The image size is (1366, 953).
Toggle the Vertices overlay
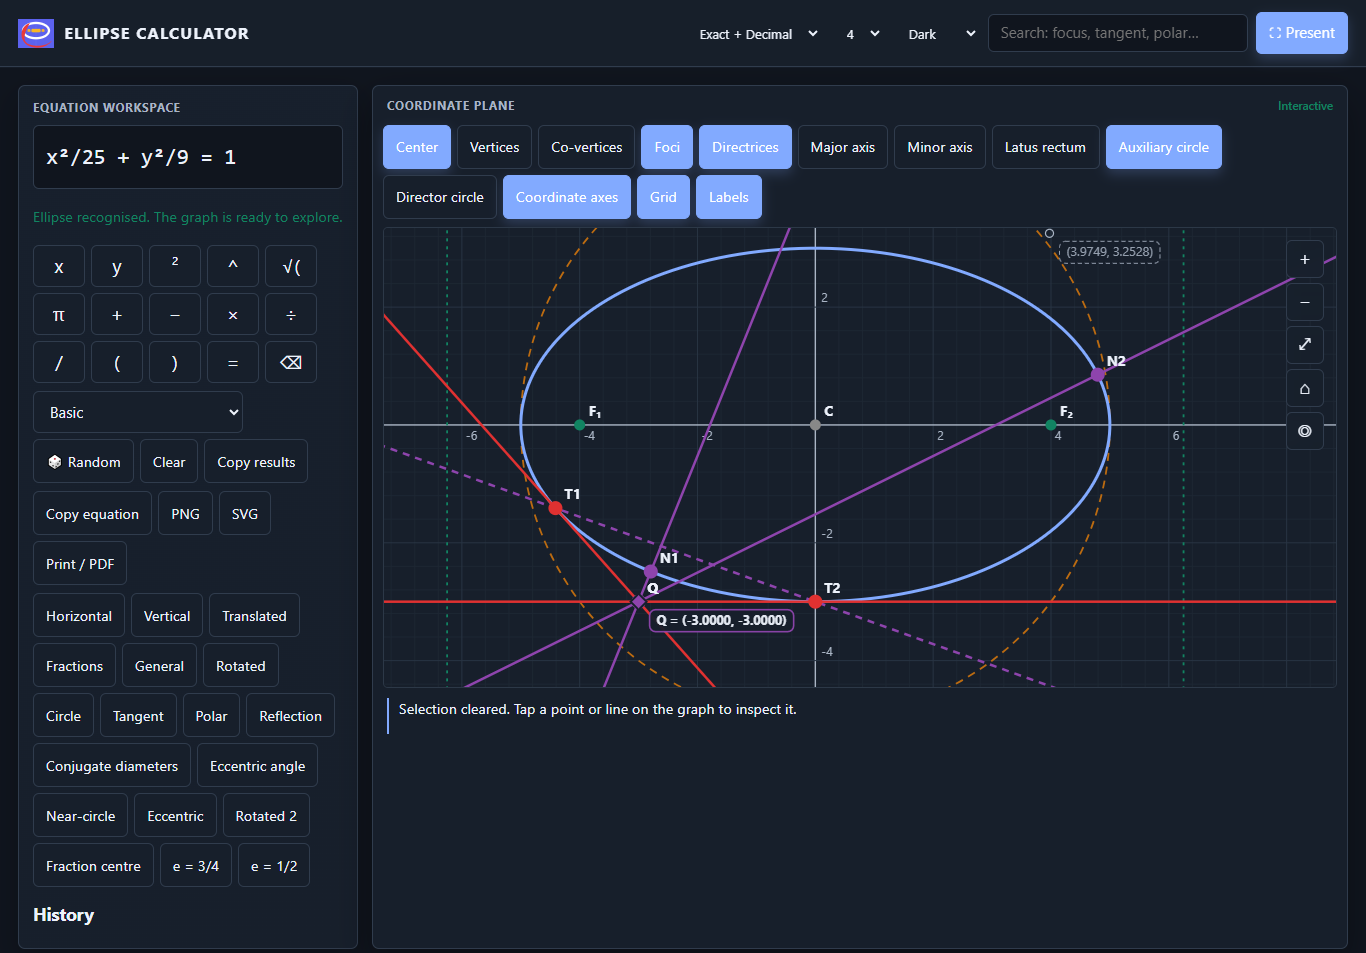click(x=495, y=147)
